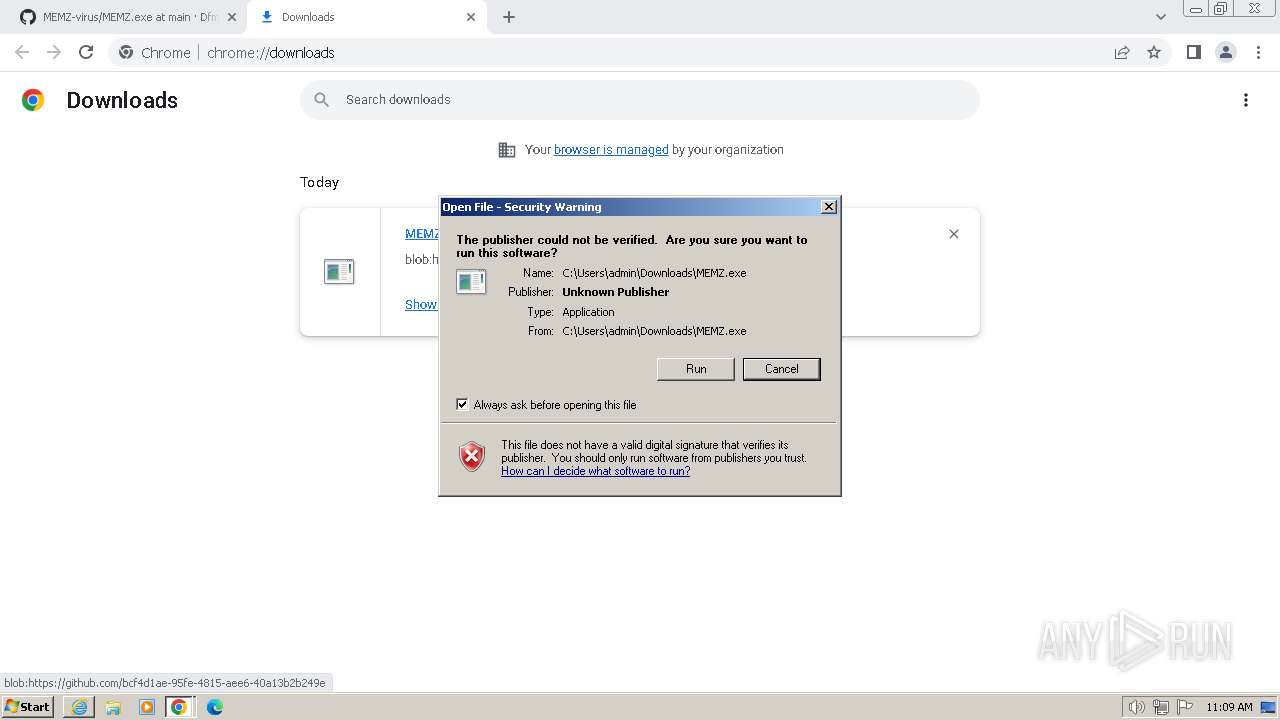Image resolution: width=1280 pixels, height=720 pixels.
Task: Click the search magnifier icon
Action: pyautogui.click(x=321, y=100)
